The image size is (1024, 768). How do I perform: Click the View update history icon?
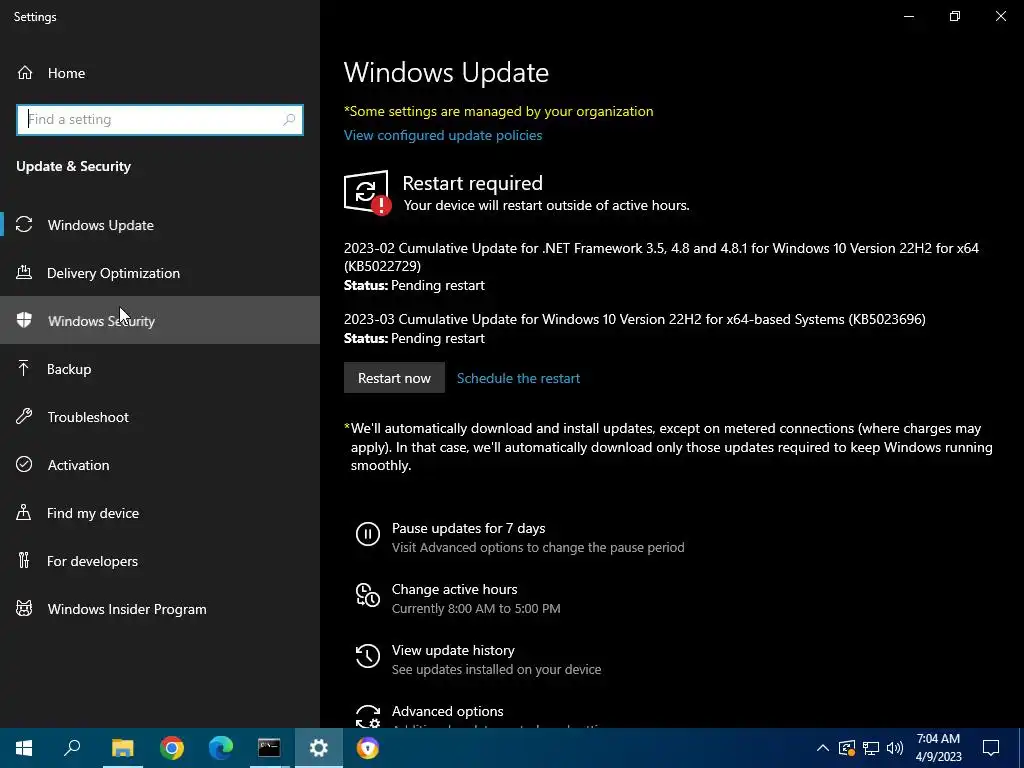coord(368,656)
